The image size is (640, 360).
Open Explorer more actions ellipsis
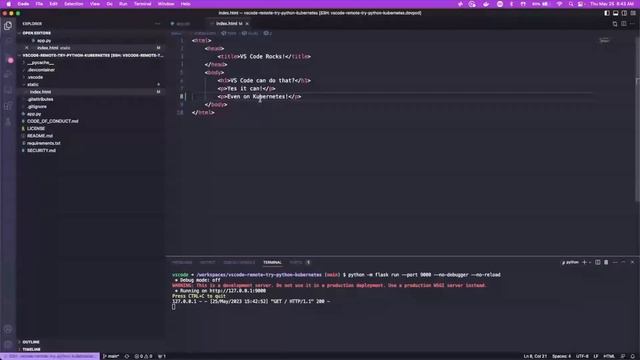pos(158,24)
